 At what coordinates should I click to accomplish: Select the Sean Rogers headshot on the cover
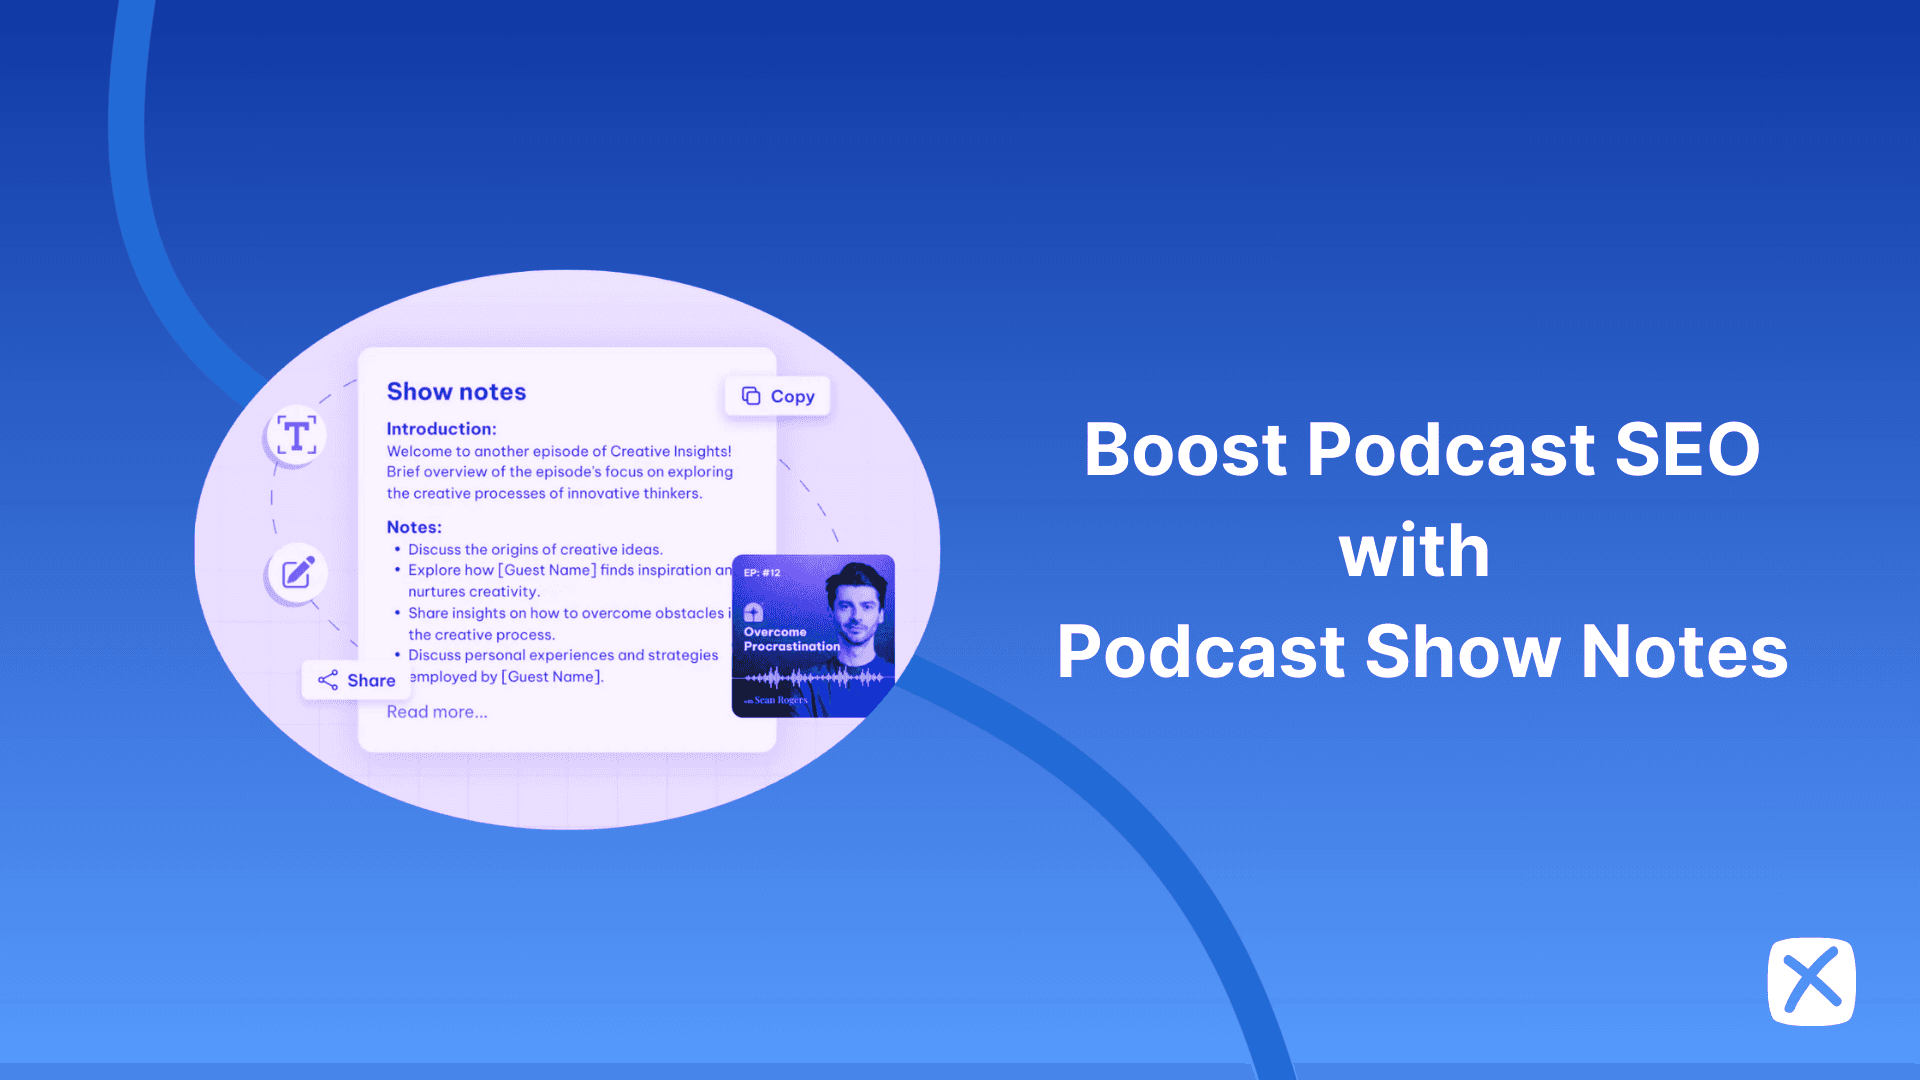pos(855,610)
